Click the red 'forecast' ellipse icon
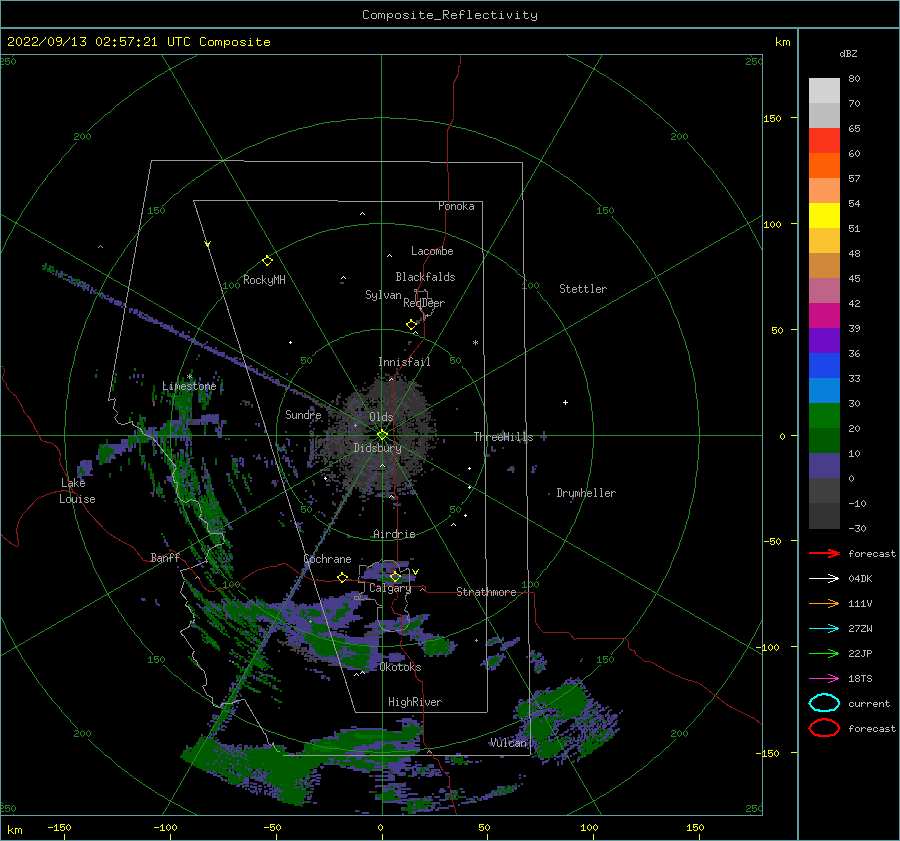This screenshot has width=900, height=841. [x=824, y=728]
